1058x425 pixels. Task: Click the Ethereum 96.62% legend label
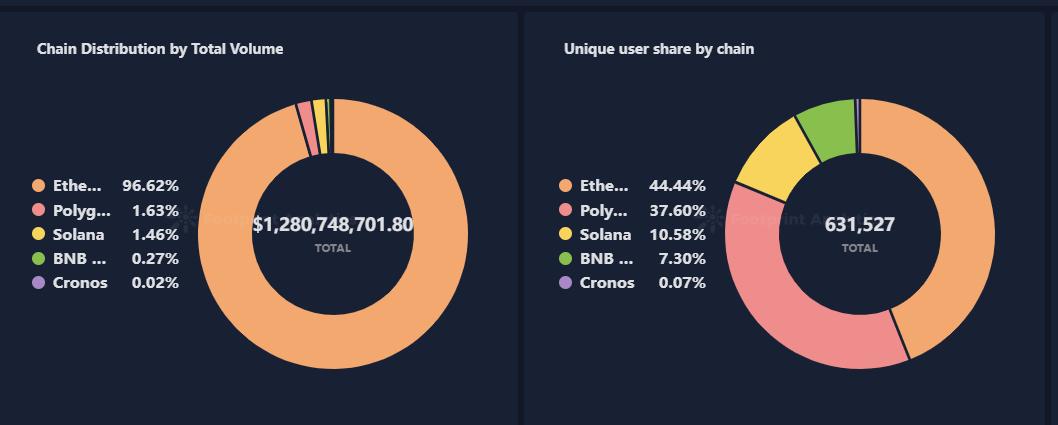pyautogui.click(x=78, y=186)
